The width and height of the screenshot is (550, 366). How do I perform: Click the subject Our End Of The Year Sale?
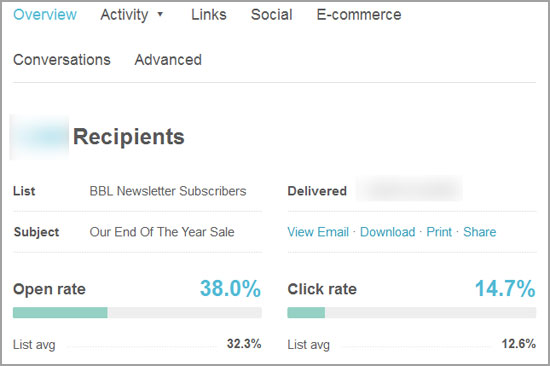(x=162, y=232)
